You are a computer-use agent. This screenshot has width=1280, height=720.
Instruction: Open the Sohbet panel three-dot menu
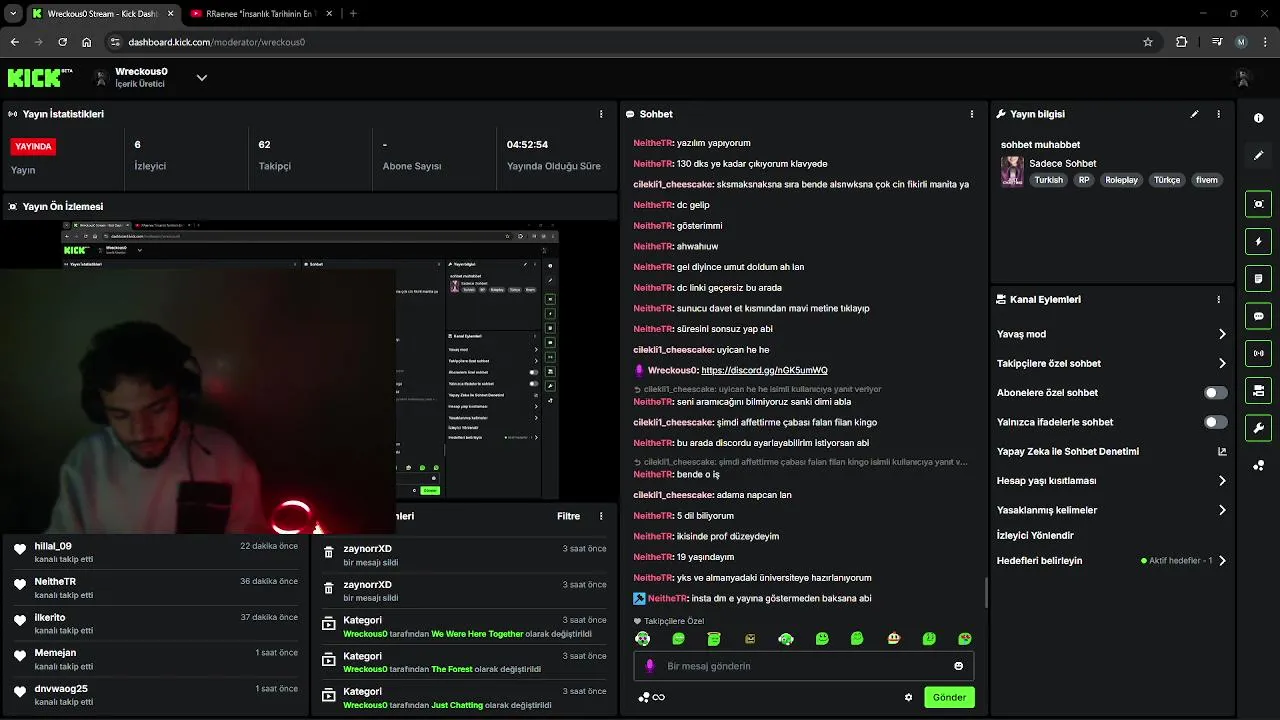tap(971, 114)
